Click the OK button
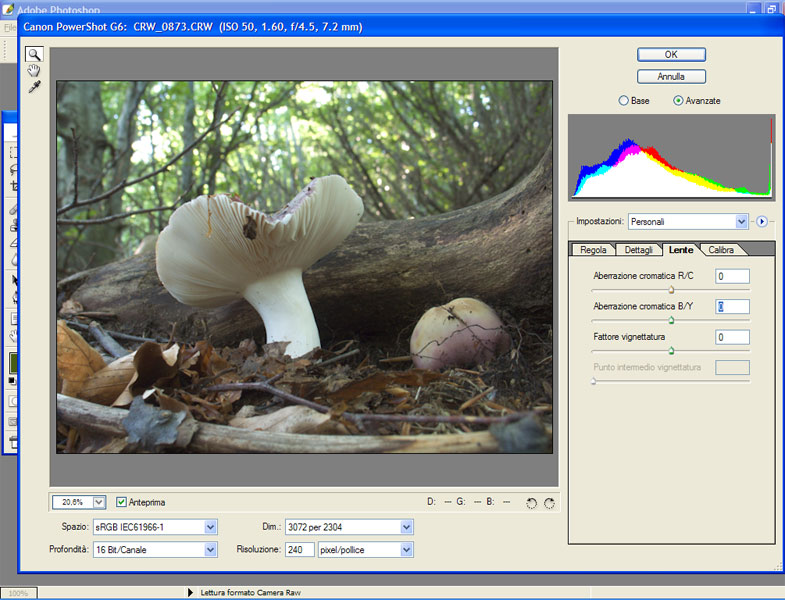 coord(671,54)
